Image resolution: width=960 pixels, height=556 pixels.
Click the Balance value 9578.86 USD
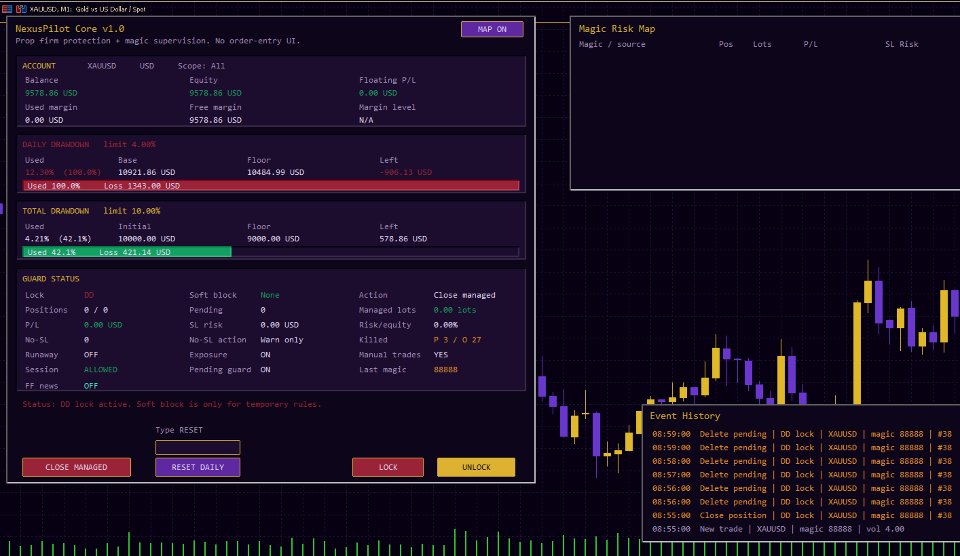[x=51, y=93]
